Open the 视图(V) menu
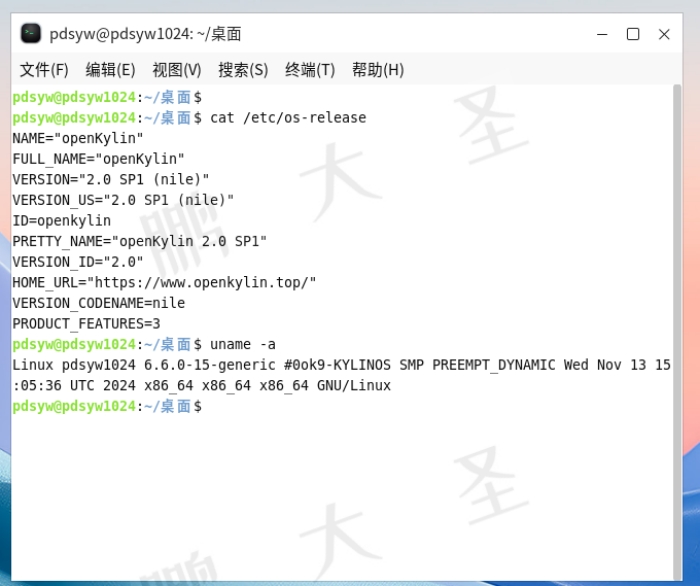Image resolution: width=700 pixels, height=586 pixels. pos(177,70)
